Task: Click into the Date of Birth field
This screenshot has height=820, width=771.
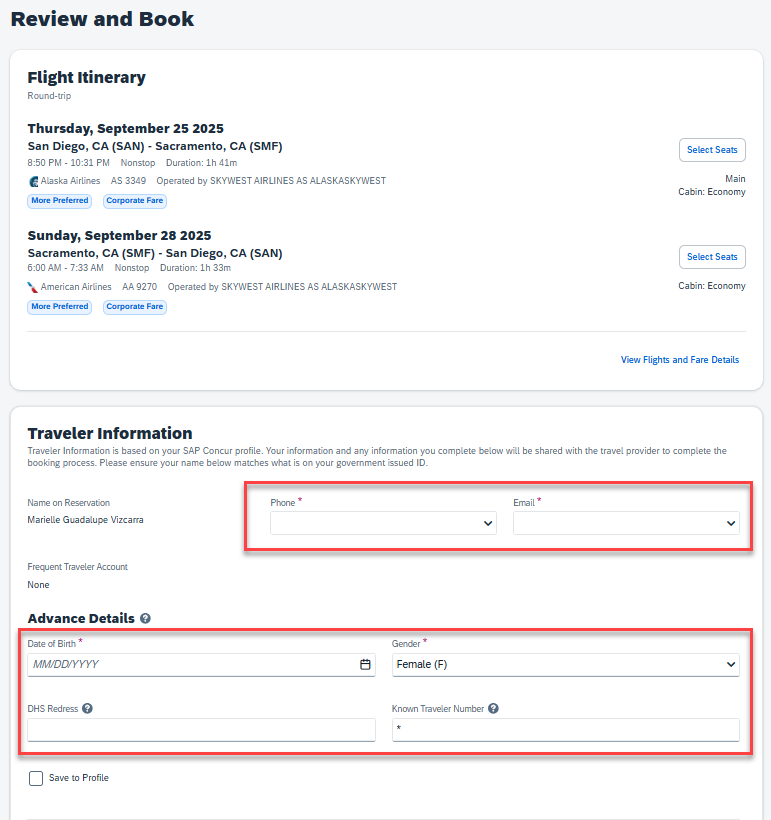Action: click(x=190, y=664)
